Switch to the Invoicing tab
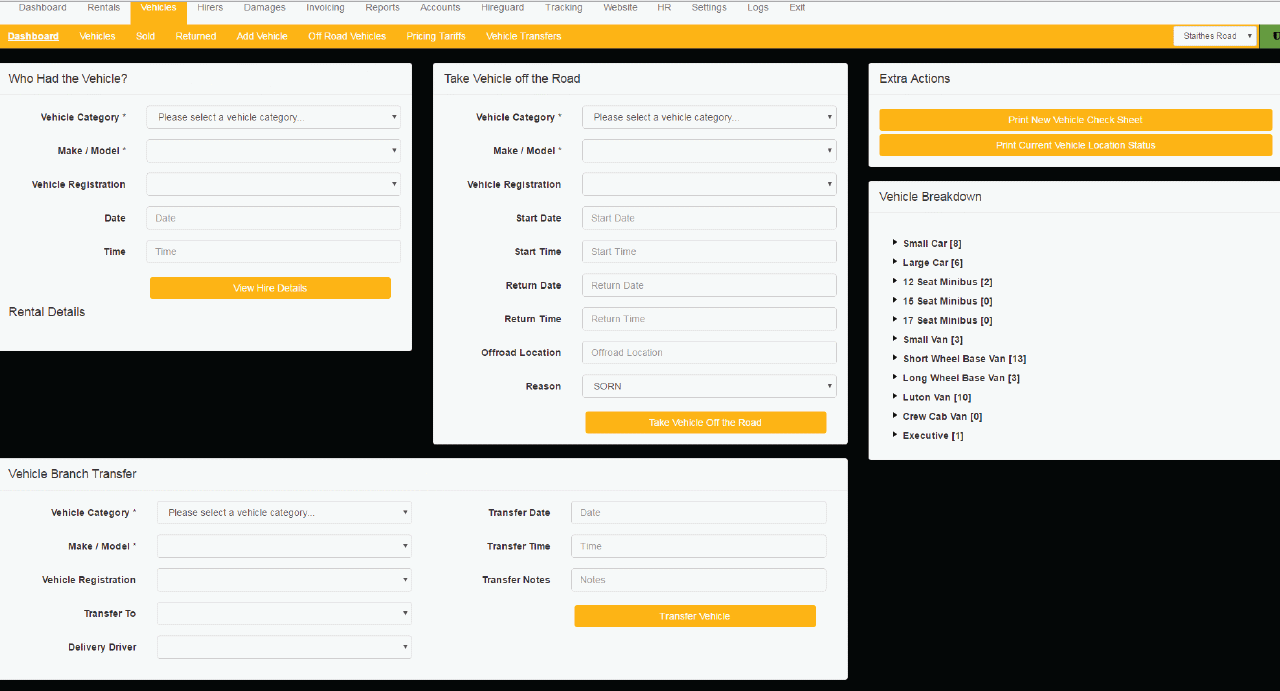Viewport: 1280px width, 691px height. (325, 8)
